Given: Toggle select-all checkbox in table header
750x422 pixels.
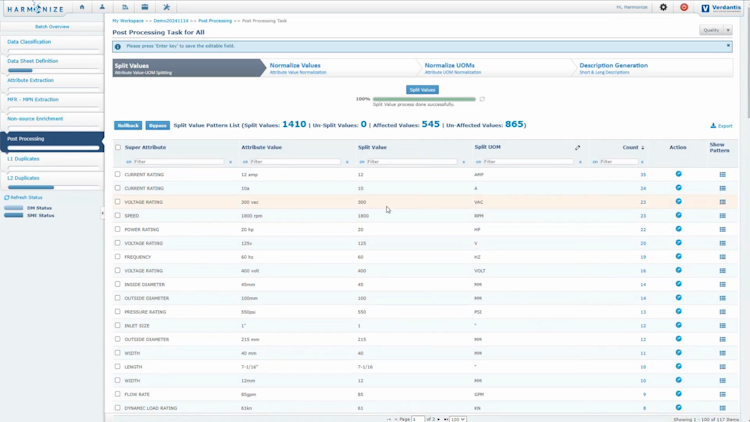Looking at the screenshot, I should point(118,147).
